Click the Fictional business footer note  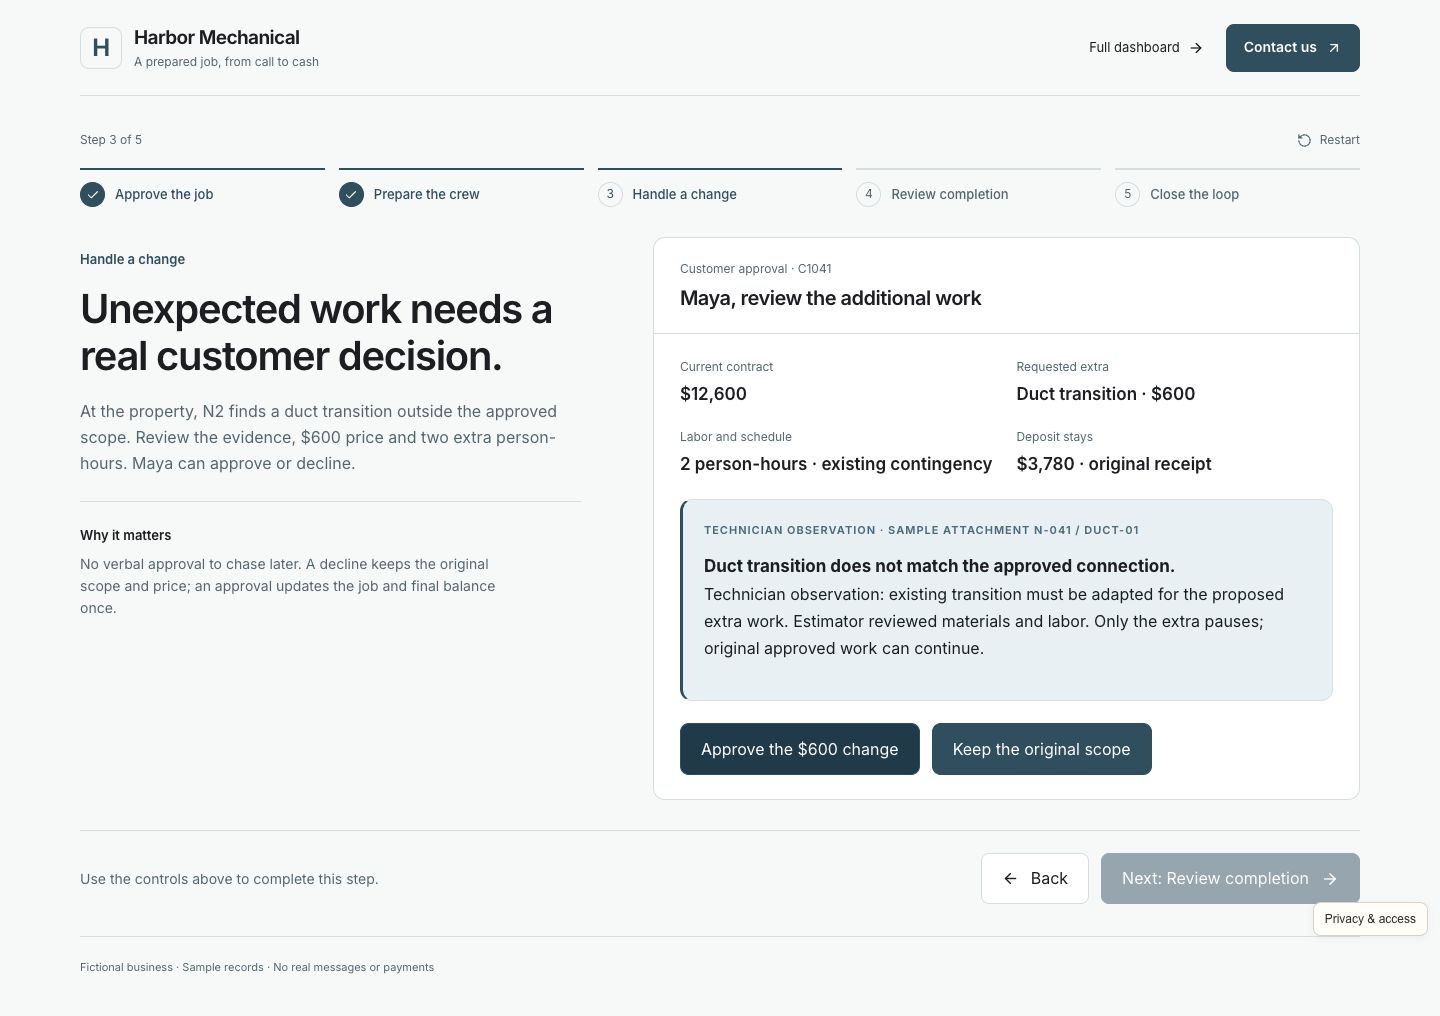point(257,967)
